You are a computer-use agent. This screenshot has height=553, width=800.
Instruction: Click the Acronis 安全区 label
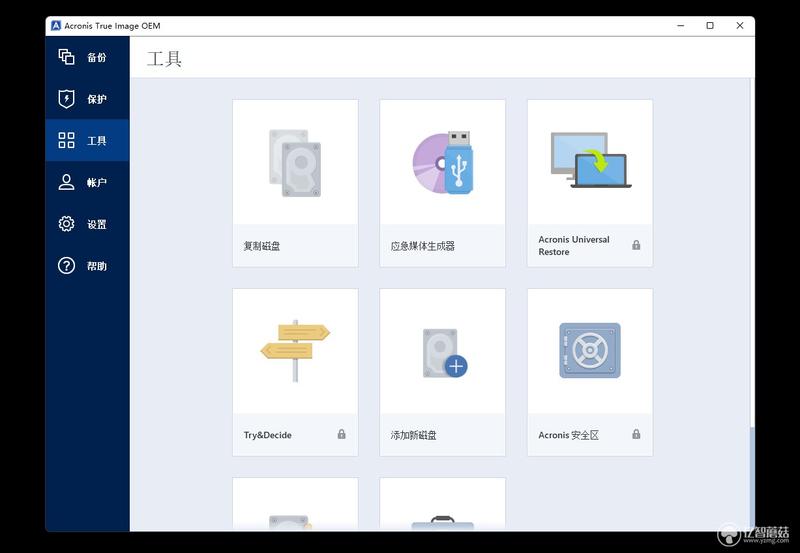pyautogui.click(x=568, y=435)
